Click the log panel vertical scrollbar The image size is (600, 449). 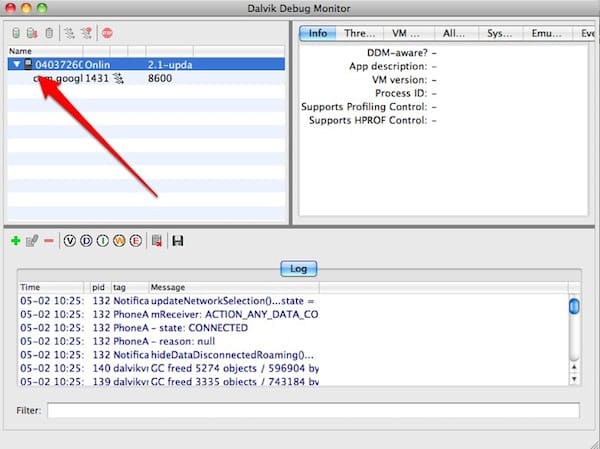point(574,340)
